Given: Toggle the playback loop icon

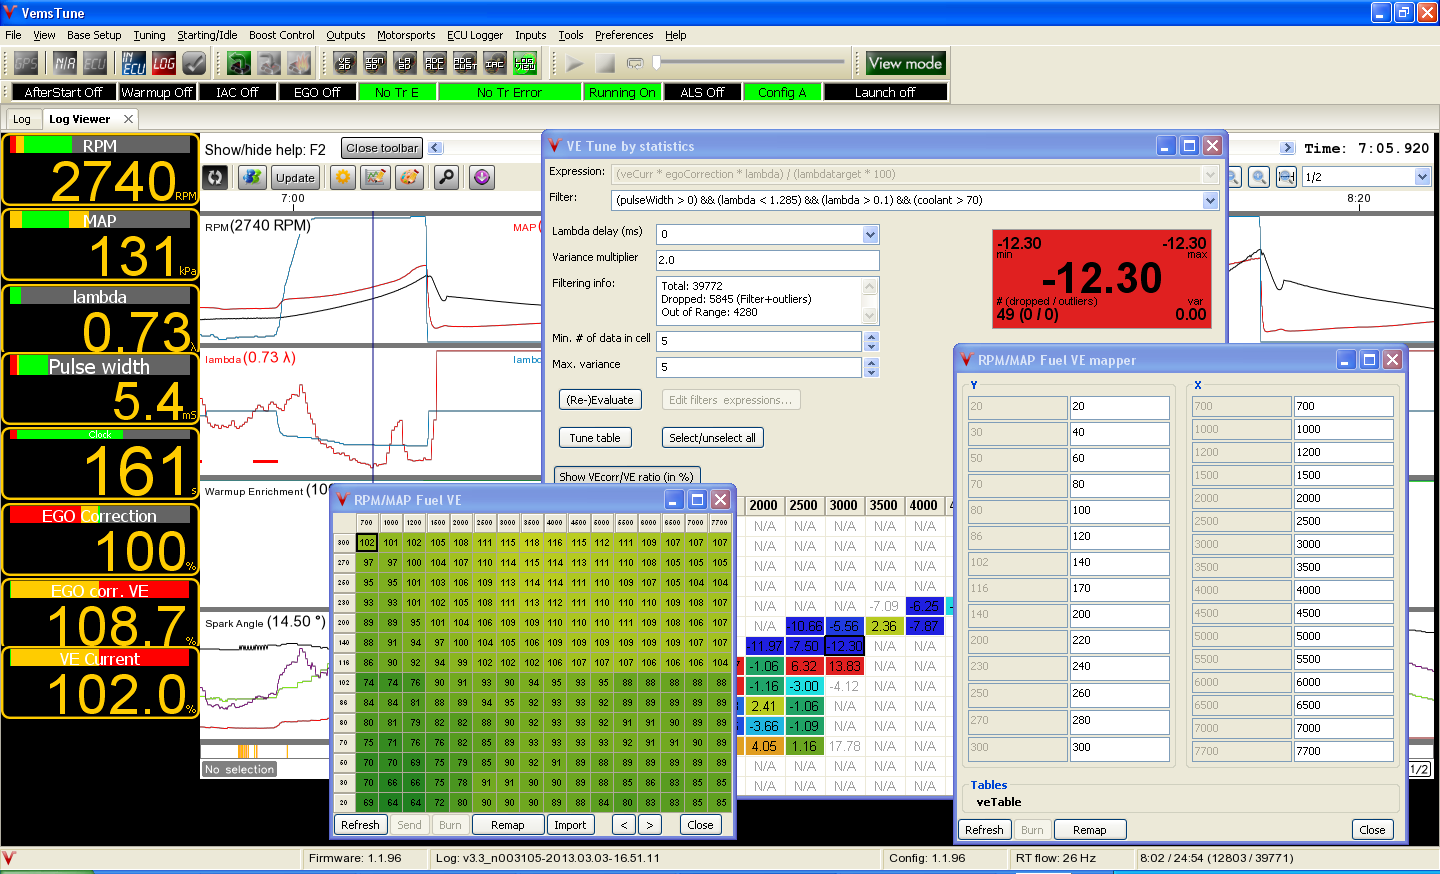Looking at the screenshot, I should click(635, 64).
